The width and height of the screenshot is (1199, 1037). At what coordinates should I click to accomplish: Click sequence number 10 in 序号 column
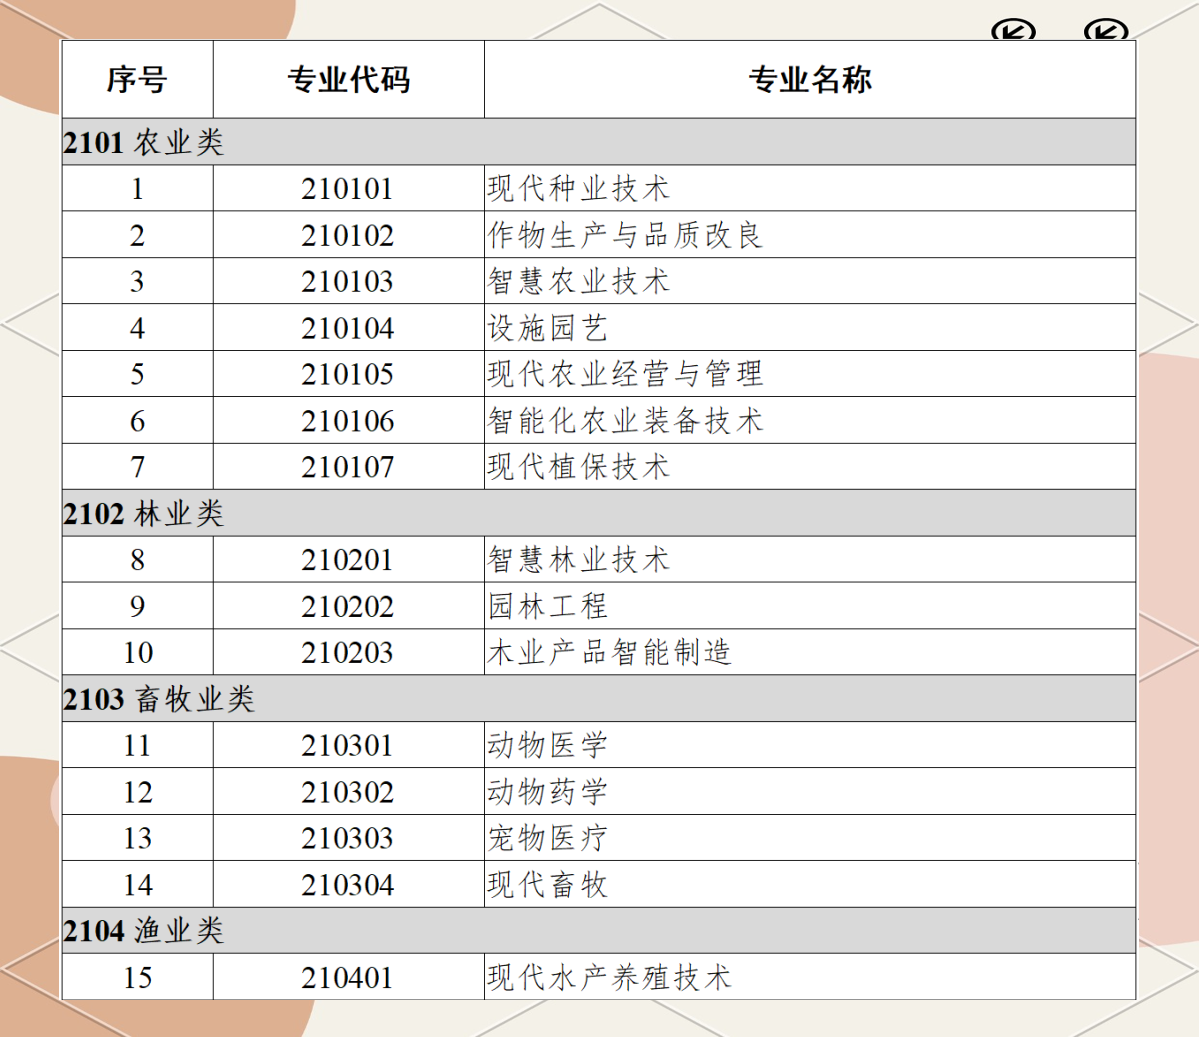coord(138,652)
